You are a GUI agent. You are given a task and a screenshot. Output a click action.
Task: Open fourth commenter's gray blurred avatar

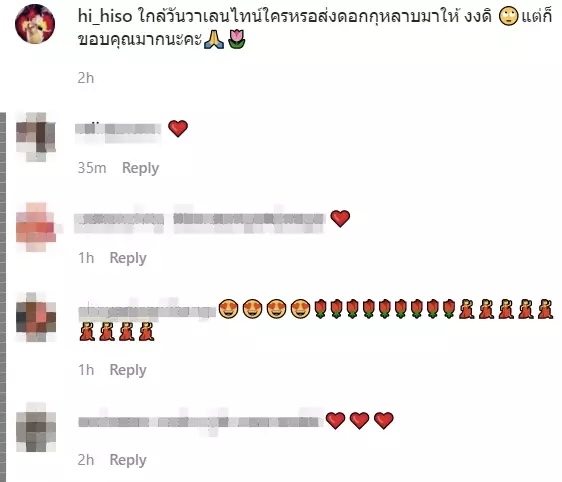pyautogui.click(x=36, y=427)
